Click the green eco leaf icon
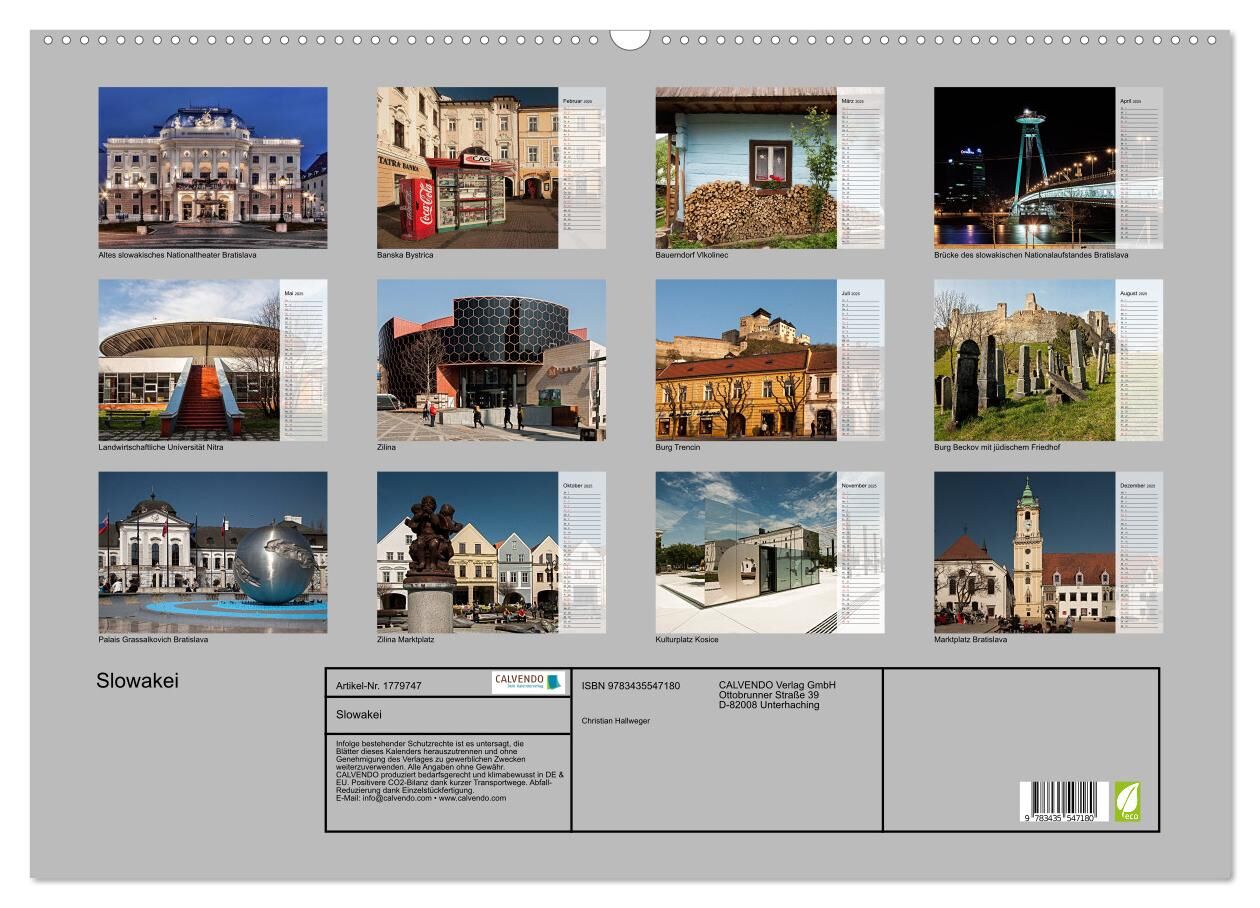This screenshot has height=908, width=1260. coord(1127,801)
